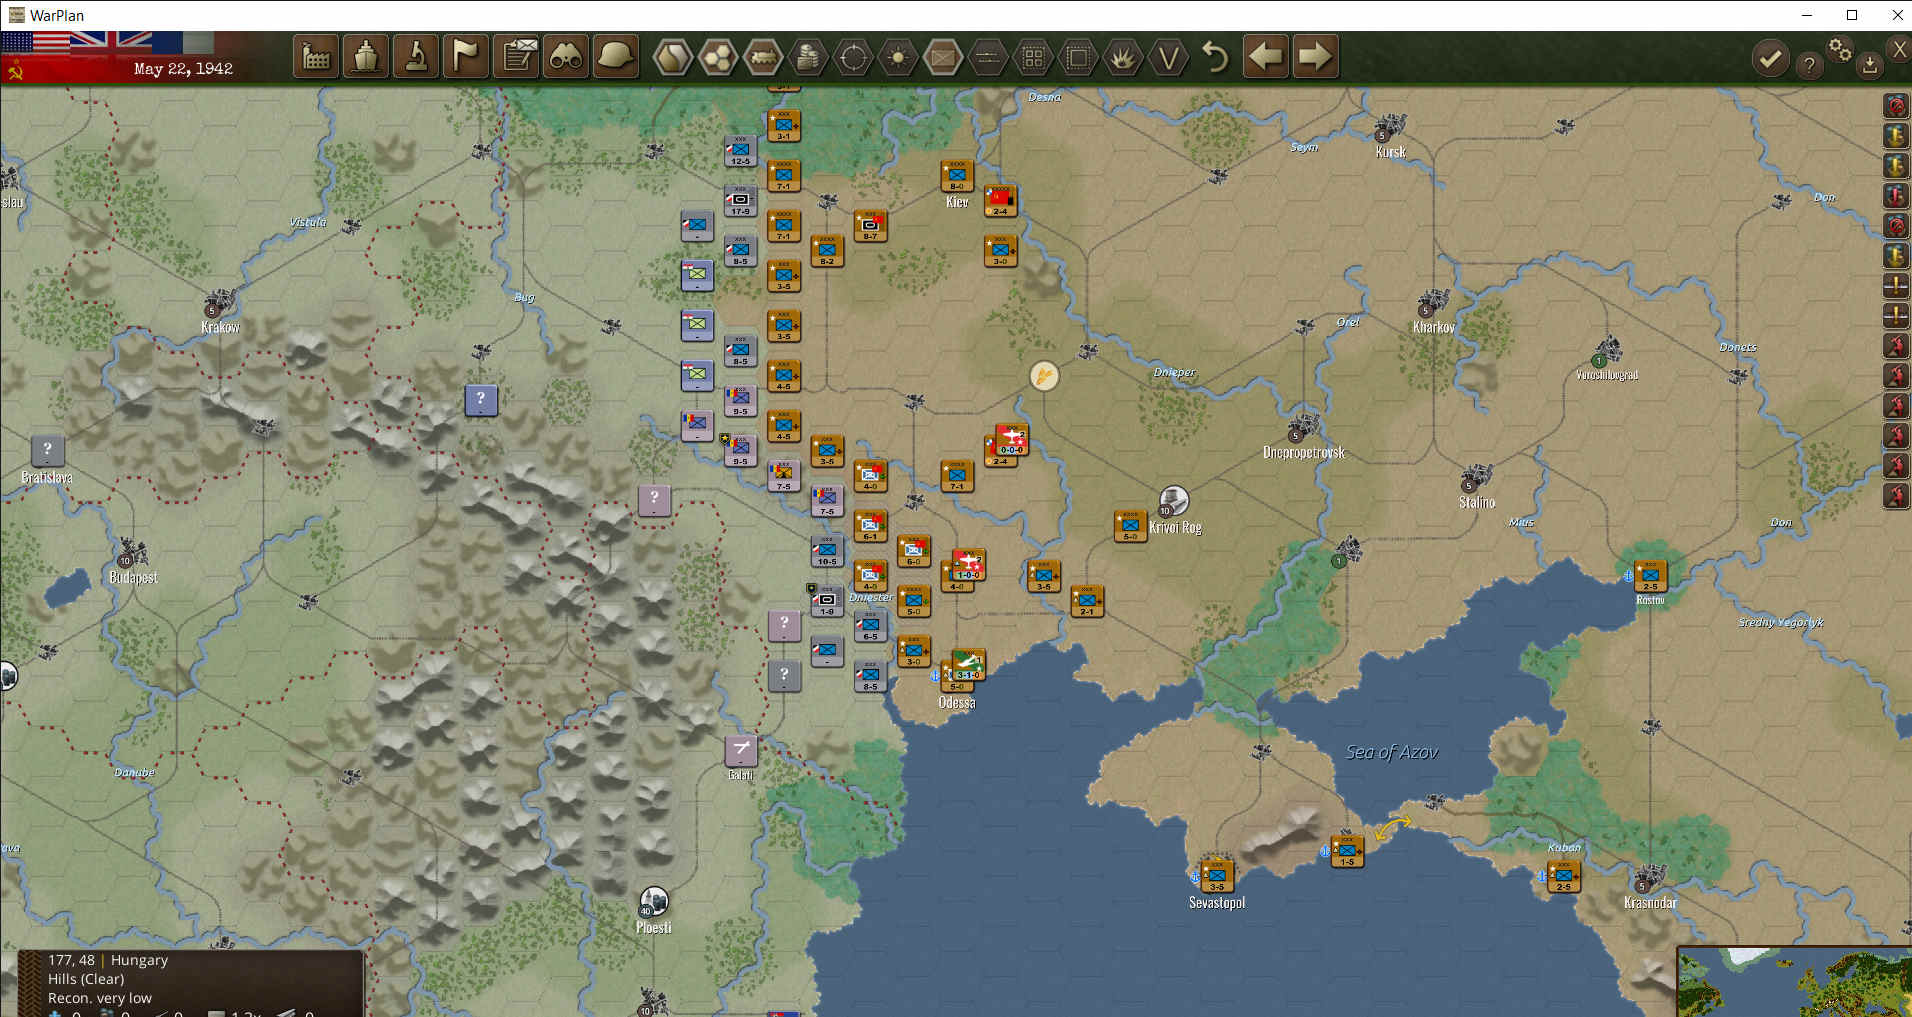Open the reports notepad with envelope
Image resolution: width=1912 pixels, height=1017 pixels.
[516, 57]
